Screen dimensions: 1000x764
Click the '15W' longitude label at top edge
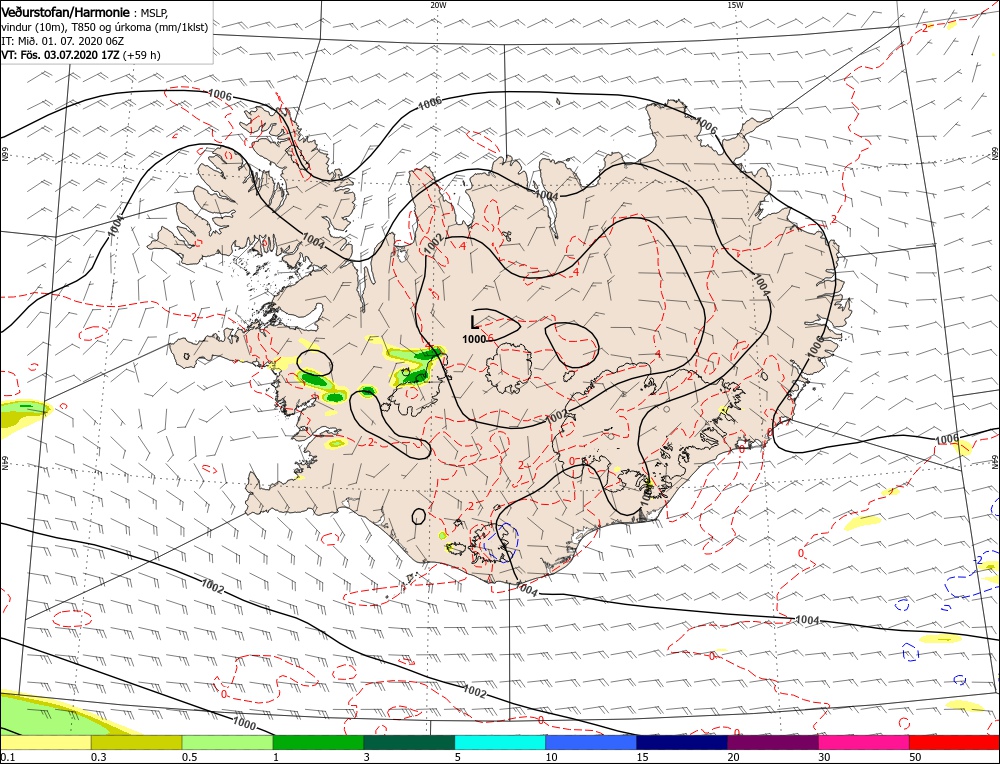(x=735, y=4)
